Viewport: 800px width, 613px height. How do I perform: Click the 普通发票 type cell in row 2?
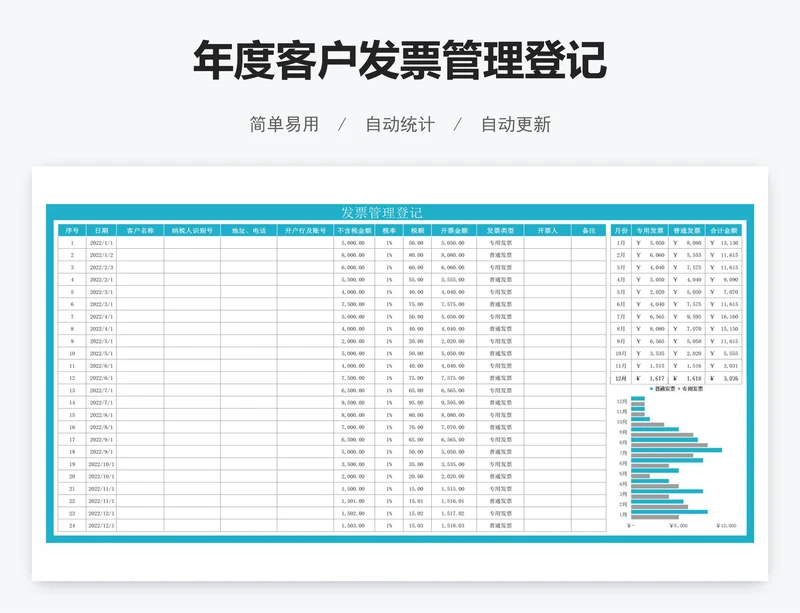click(500, 255)
